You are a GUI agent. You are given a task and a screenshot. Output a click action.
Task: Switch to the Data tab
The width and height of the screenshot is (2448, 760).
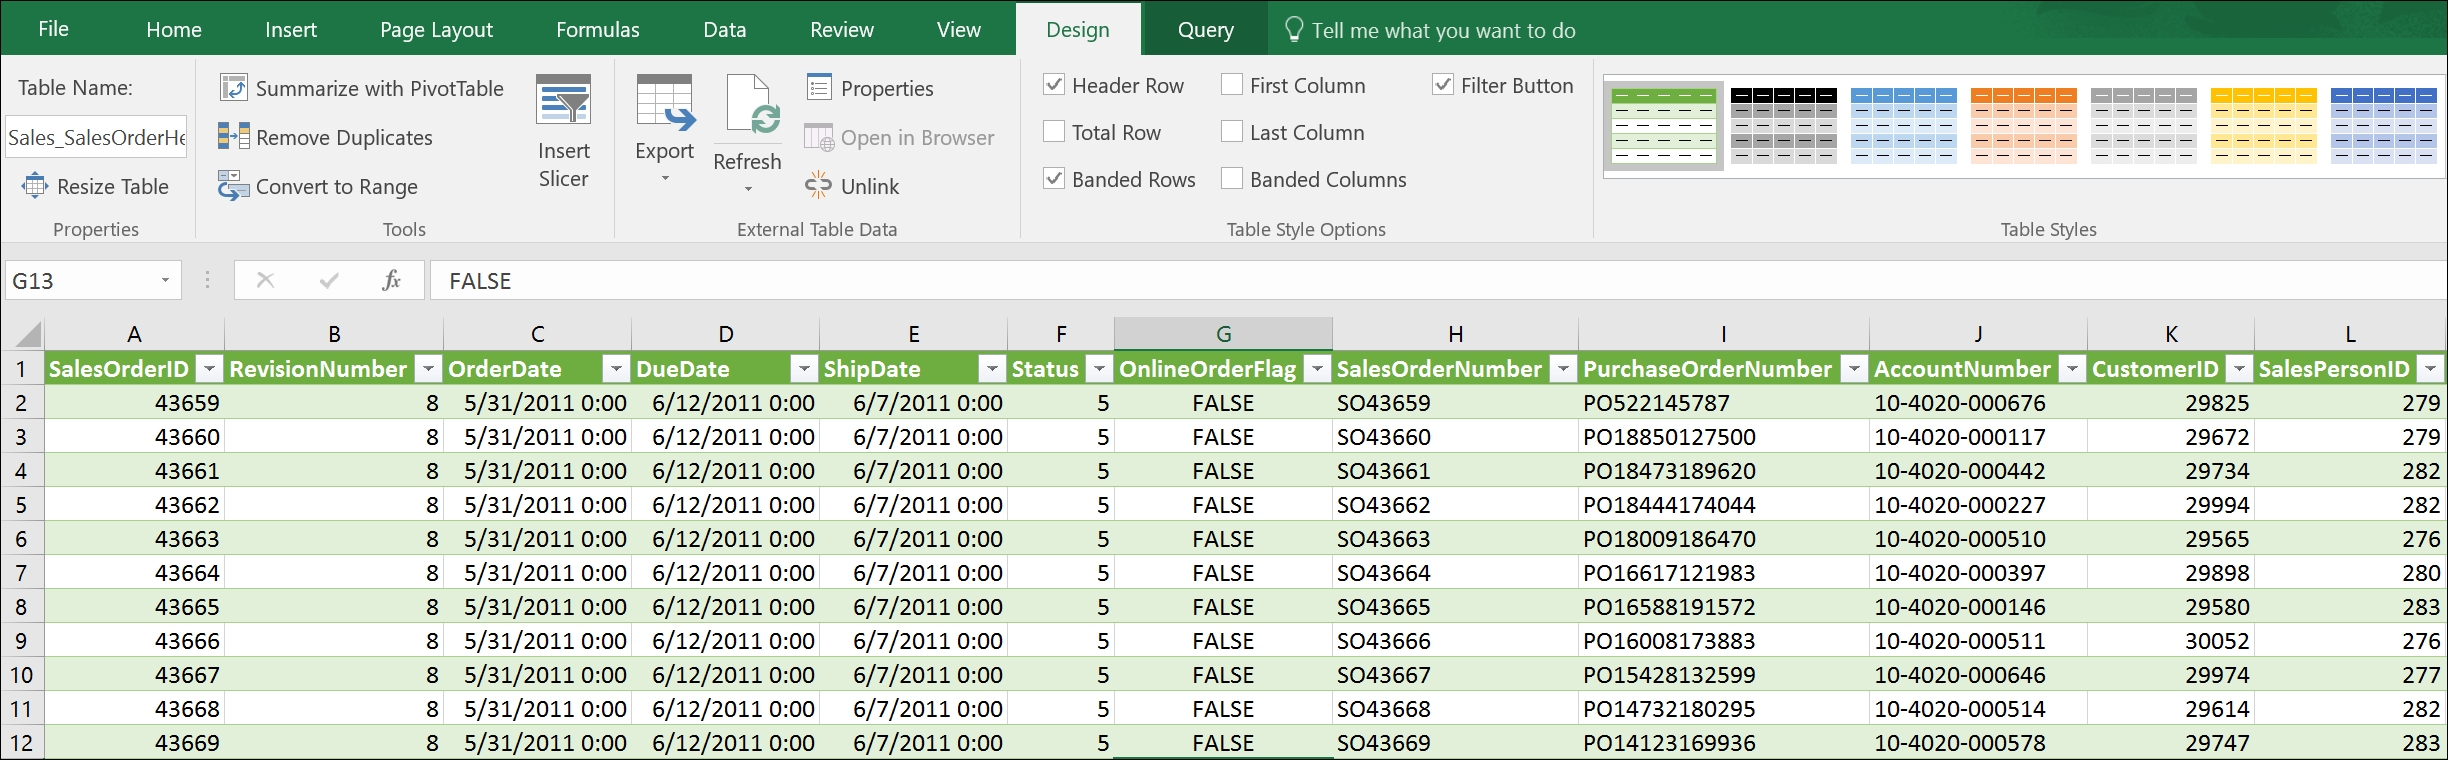click(725, 30)
